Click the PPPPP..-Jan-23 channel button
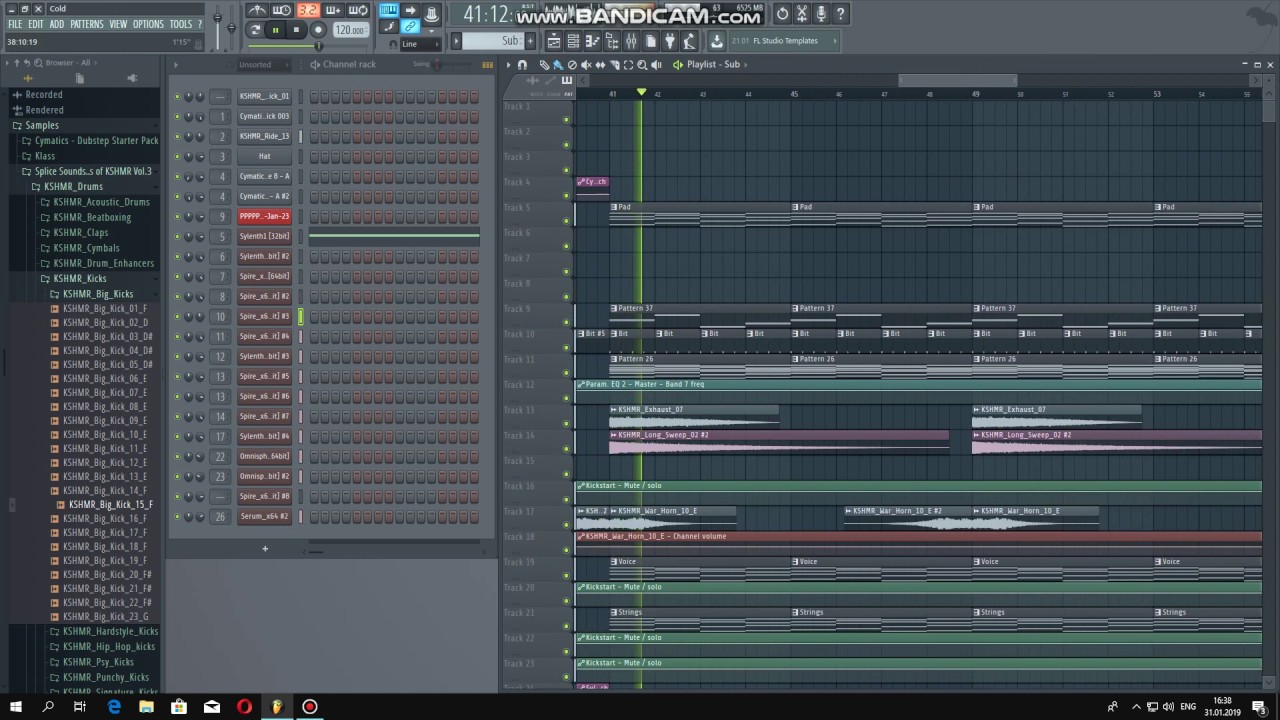The height and width of the screenshot is (720, 1280). (x=264, y=217)
